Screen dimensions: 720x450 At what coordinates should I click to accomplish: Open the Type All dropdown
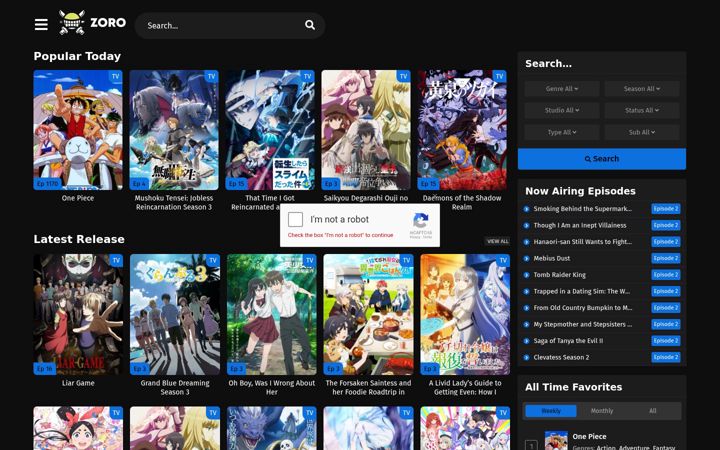[x=562, y=132]
